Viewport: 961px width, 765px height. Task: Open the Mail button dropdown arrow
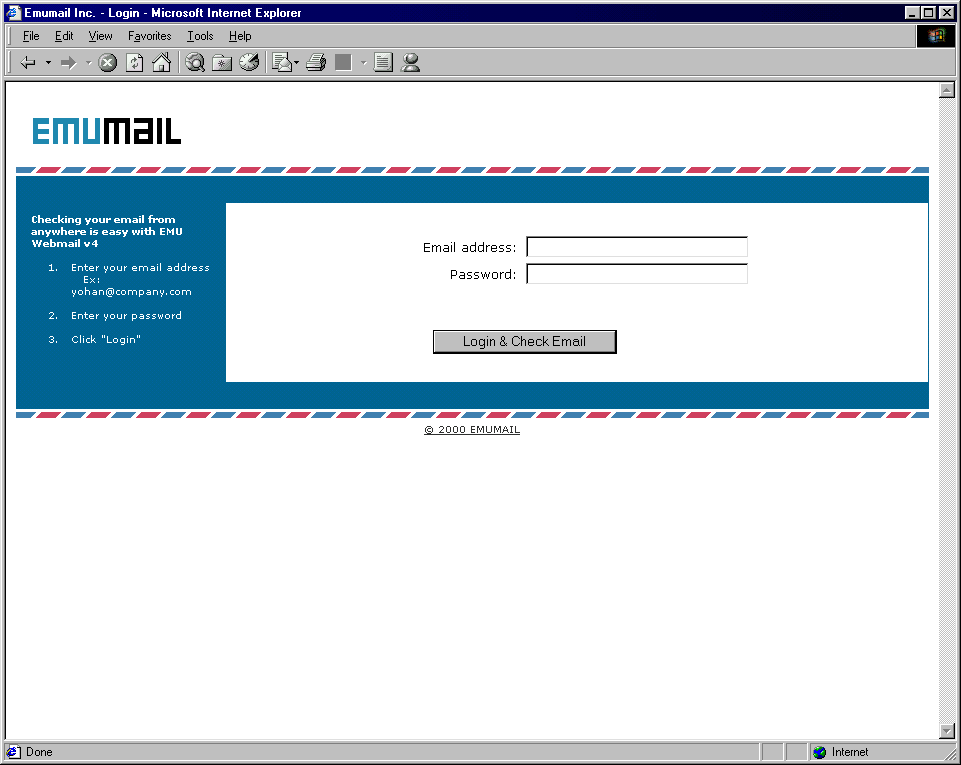(297, 63)
